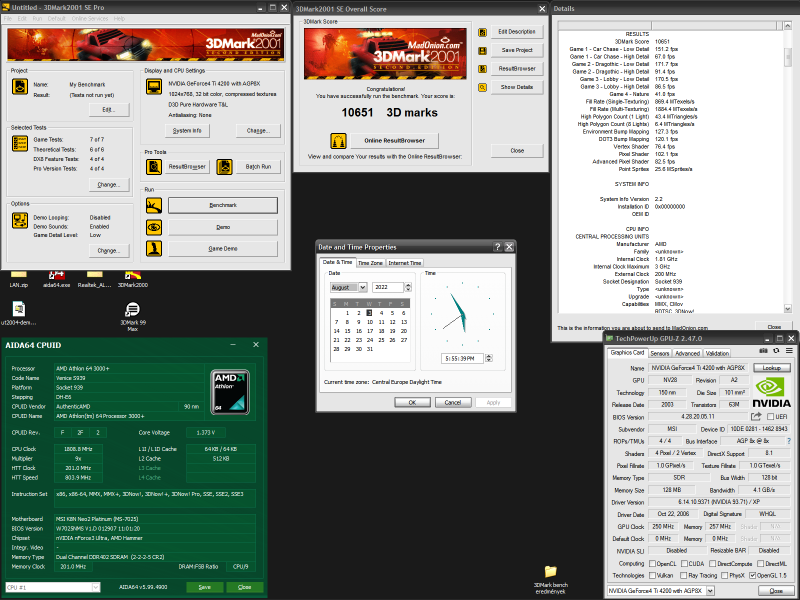Switch to the Advanced tab in GPU-Z

tap(687, 353)
